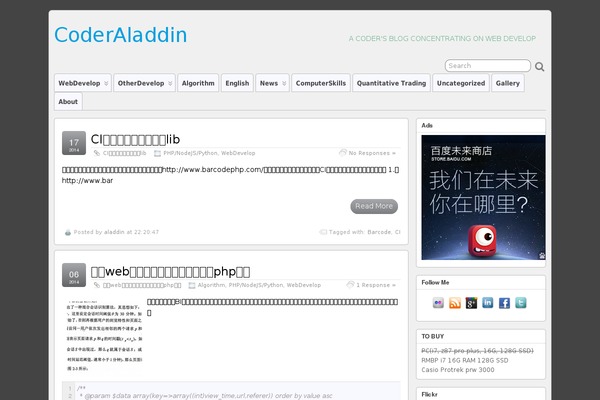Click the permalink clip icon under second post title
This screenshot has height=400, width=600.
[97, 285]
